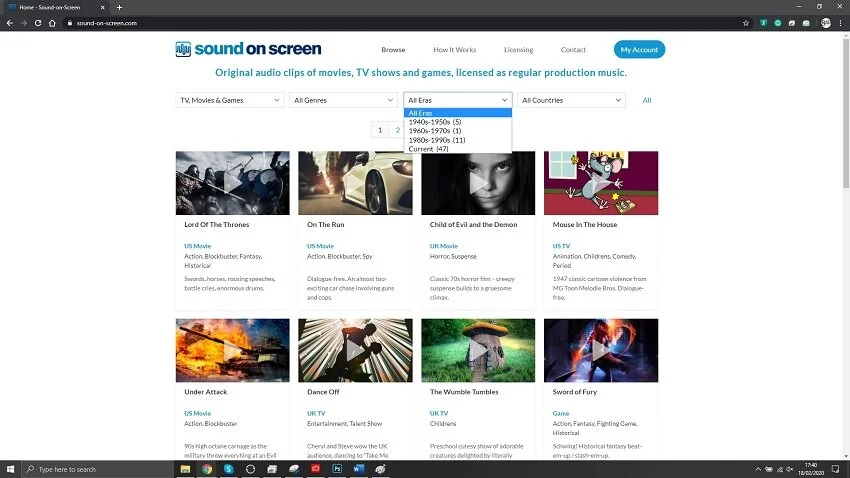Screen dimensions: 850x478
Task: Play the Mouse In The House clip
Action: (x=601, y=183)
